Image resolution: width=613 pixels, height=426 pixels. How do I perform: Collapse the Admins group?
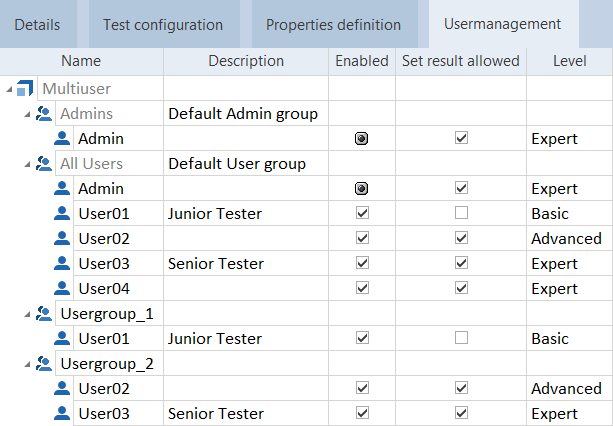(x=27, y=115)
